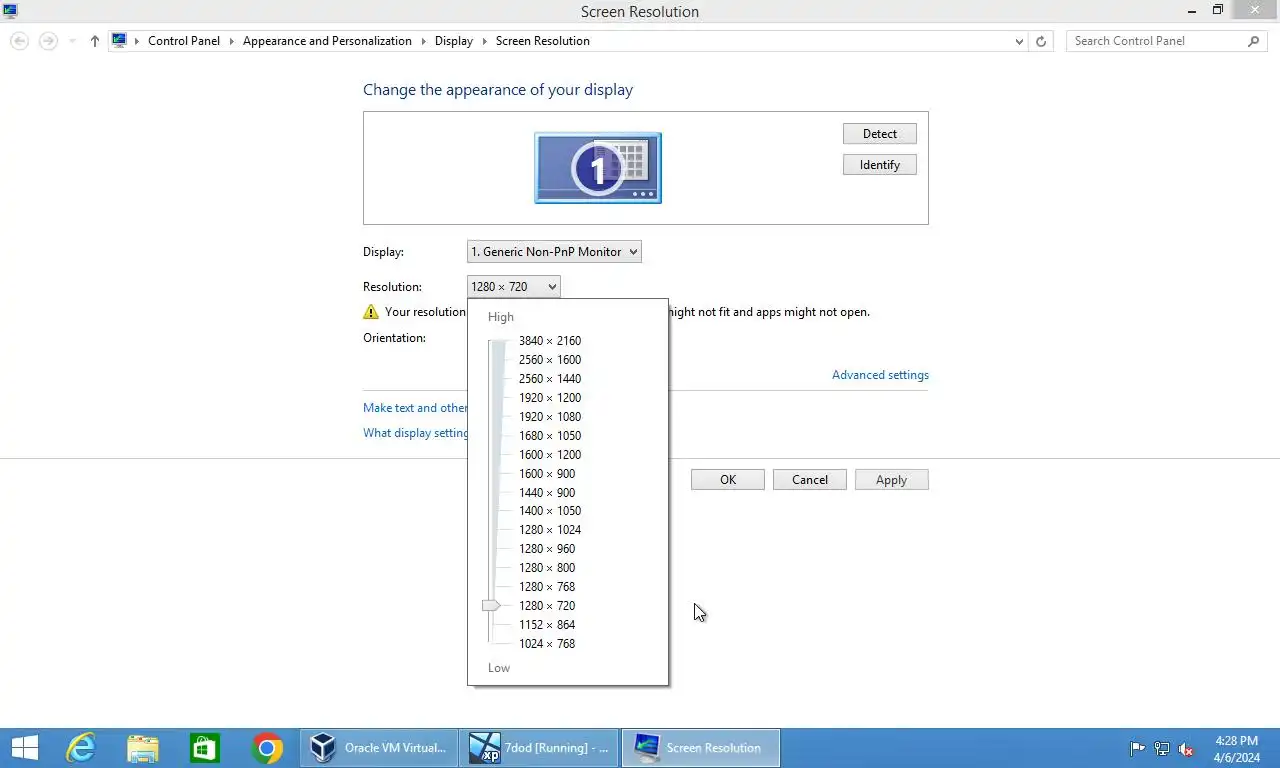The height and width of the screenshot is (768, 1280).
Task: Choose 1280 × 800 resolution
Action: [546, 568]
